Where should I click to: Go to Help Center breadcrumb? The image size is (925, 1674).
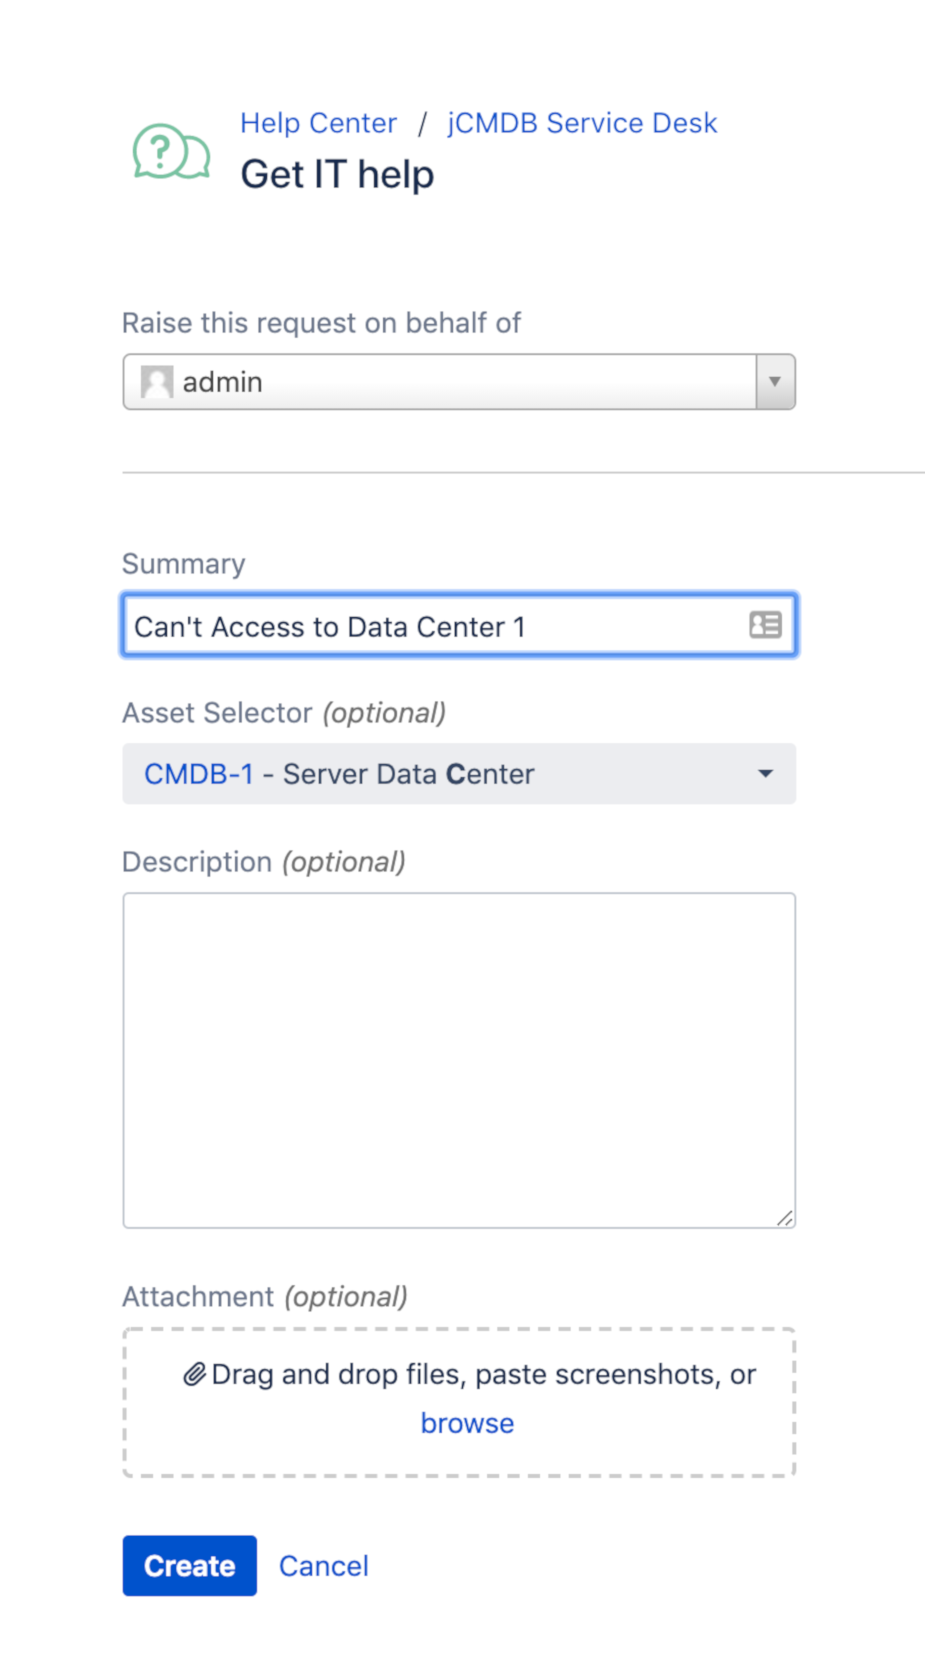tap(318, 123)
